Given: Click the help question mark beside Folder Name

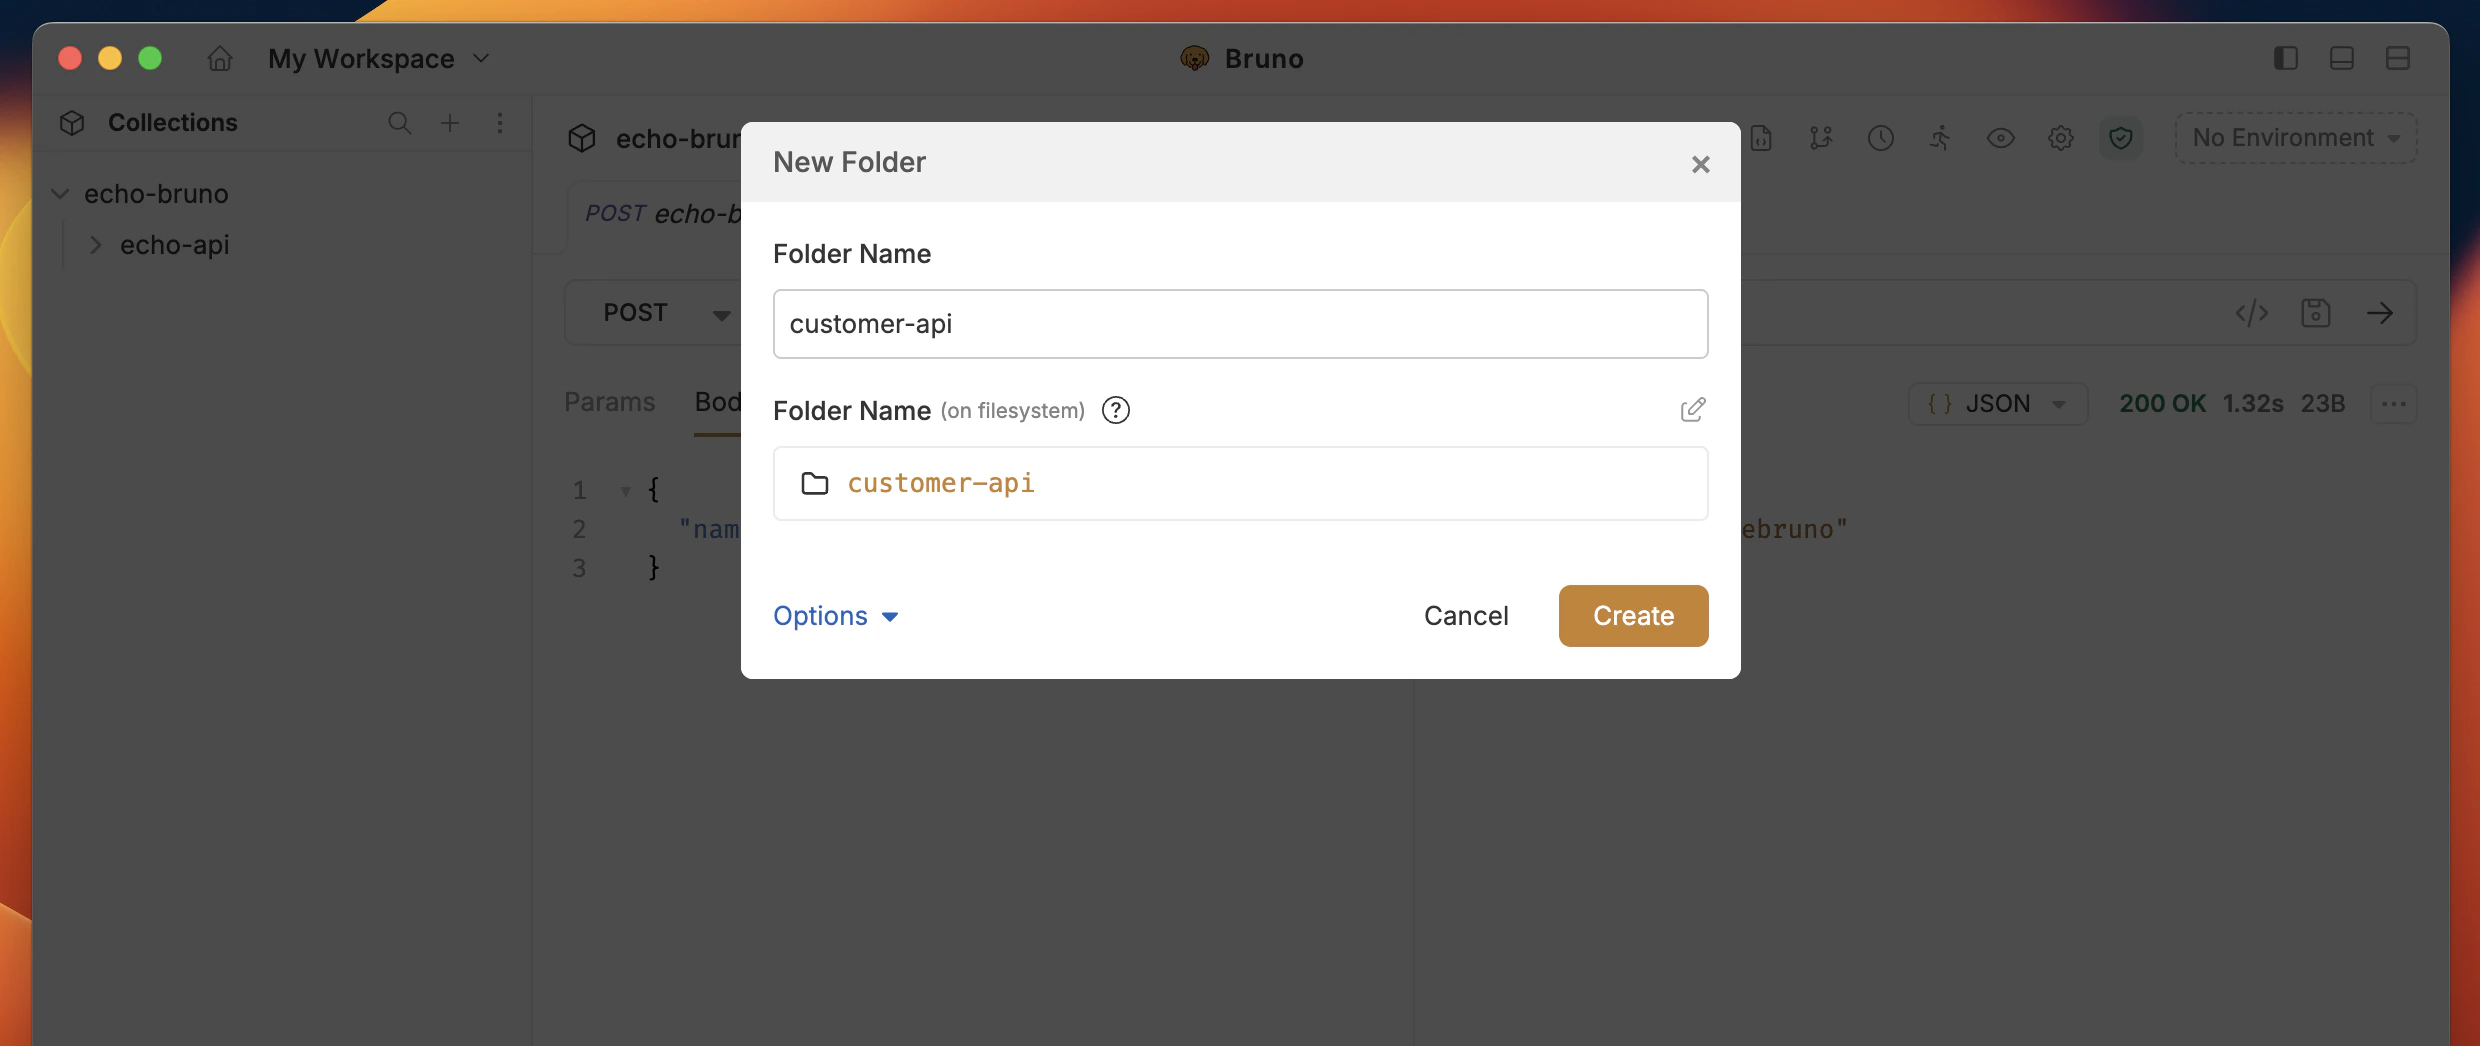Looking at the screenshot, I should click(x=1115, y=410).
